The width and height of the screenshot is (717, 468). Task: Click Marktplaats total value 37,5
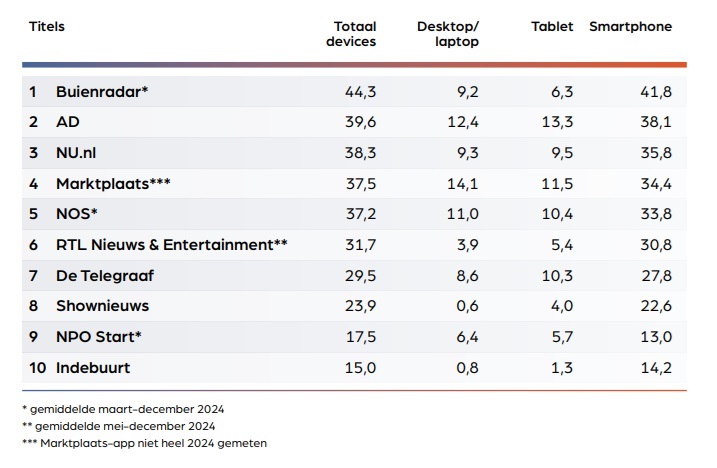click(361, 184)
